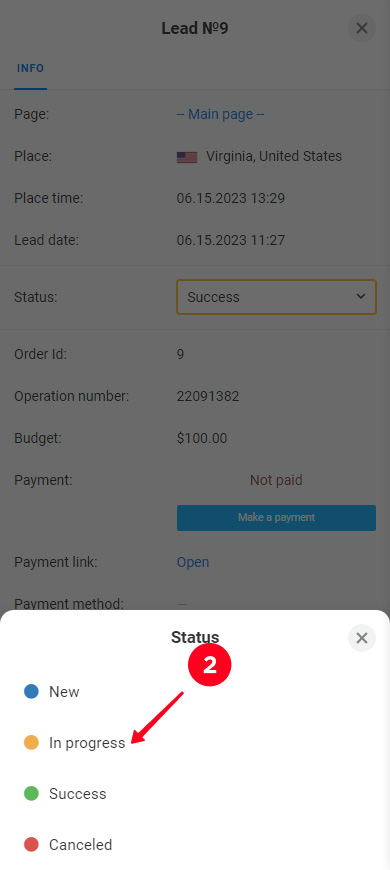The width and height of the screenshot is (390, 870).
Task: Set status to Success in list
Action: tap(77, 794)
